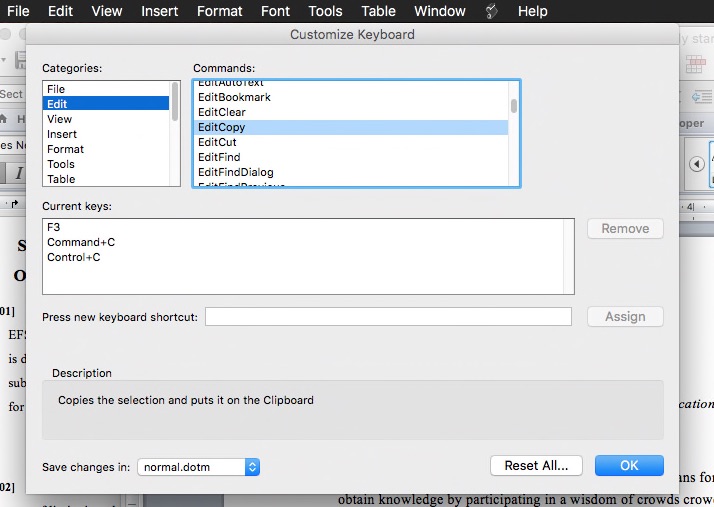Viewport: 714px width, 507px height.
Task: Select Command+C in Current keys
Action: (303, 242)
